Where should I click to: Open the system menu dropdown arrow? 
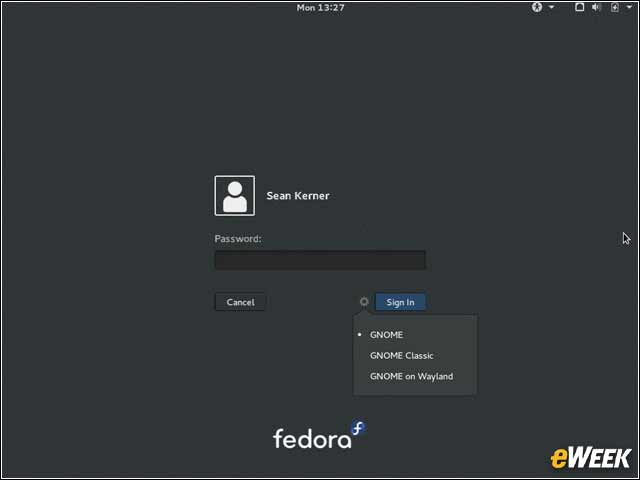tap(627, 8)
